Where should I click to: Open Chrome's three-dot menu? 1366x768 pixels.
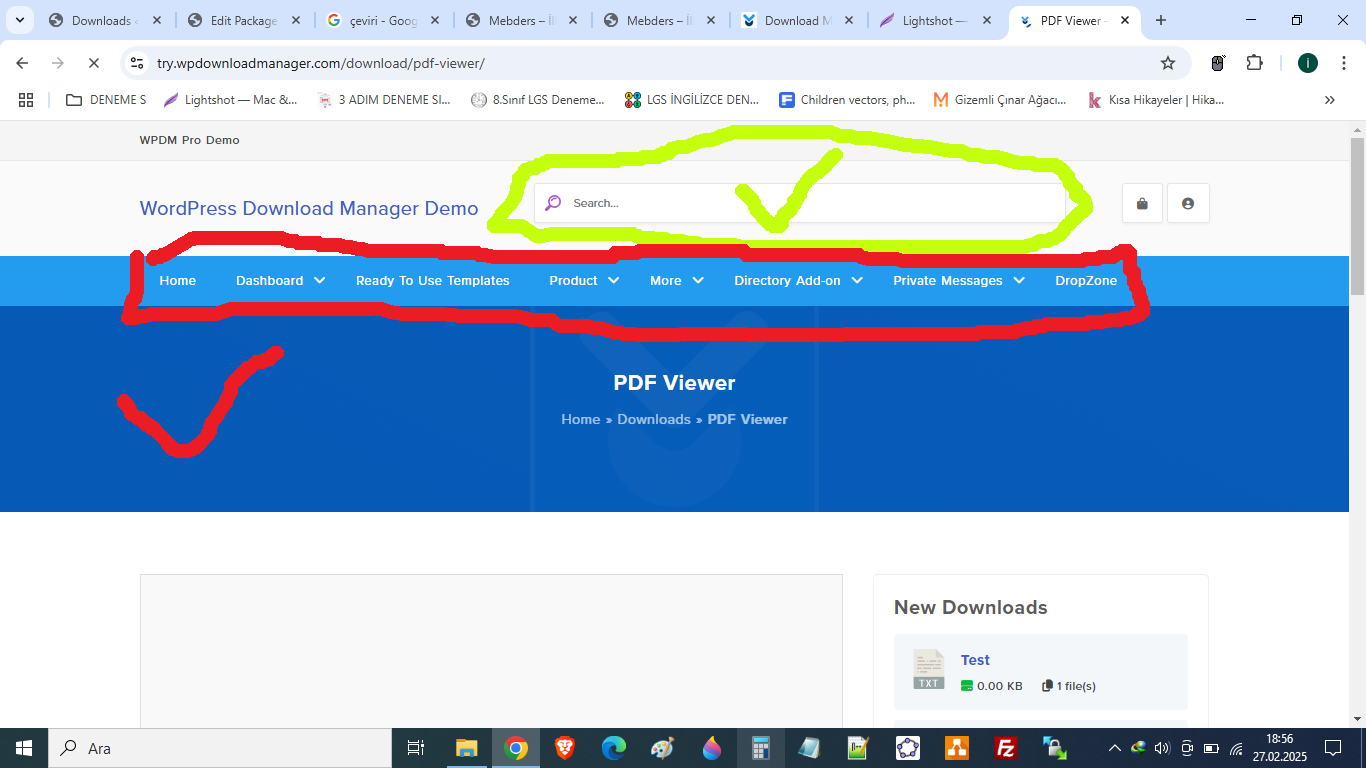[1344, 63]
